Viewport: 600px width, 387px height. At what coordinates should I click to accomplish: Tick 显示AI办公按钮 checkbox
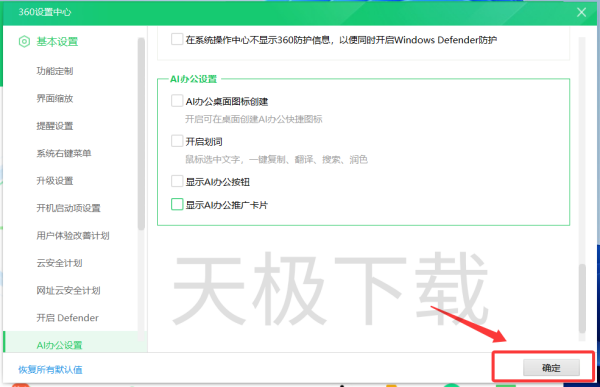coord(177,181)
